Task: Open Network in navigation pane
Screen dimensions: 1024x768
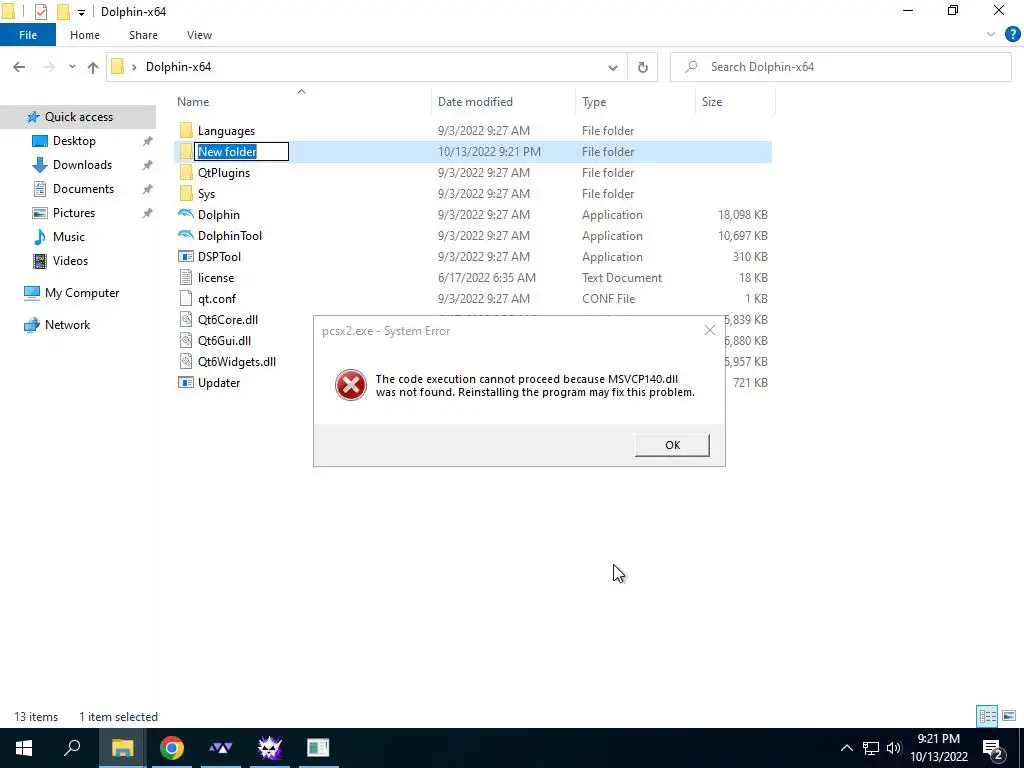Action: [67, 325]
